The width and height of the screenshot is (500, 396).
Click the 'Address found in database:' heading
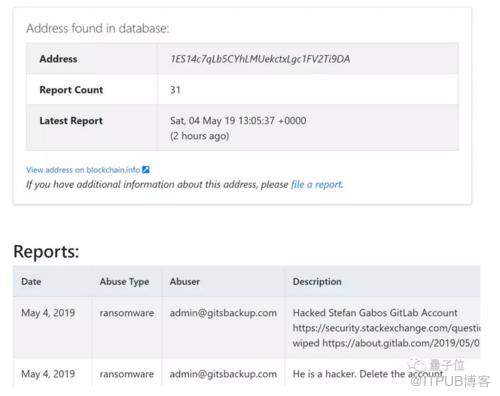[x=98, y=28]
